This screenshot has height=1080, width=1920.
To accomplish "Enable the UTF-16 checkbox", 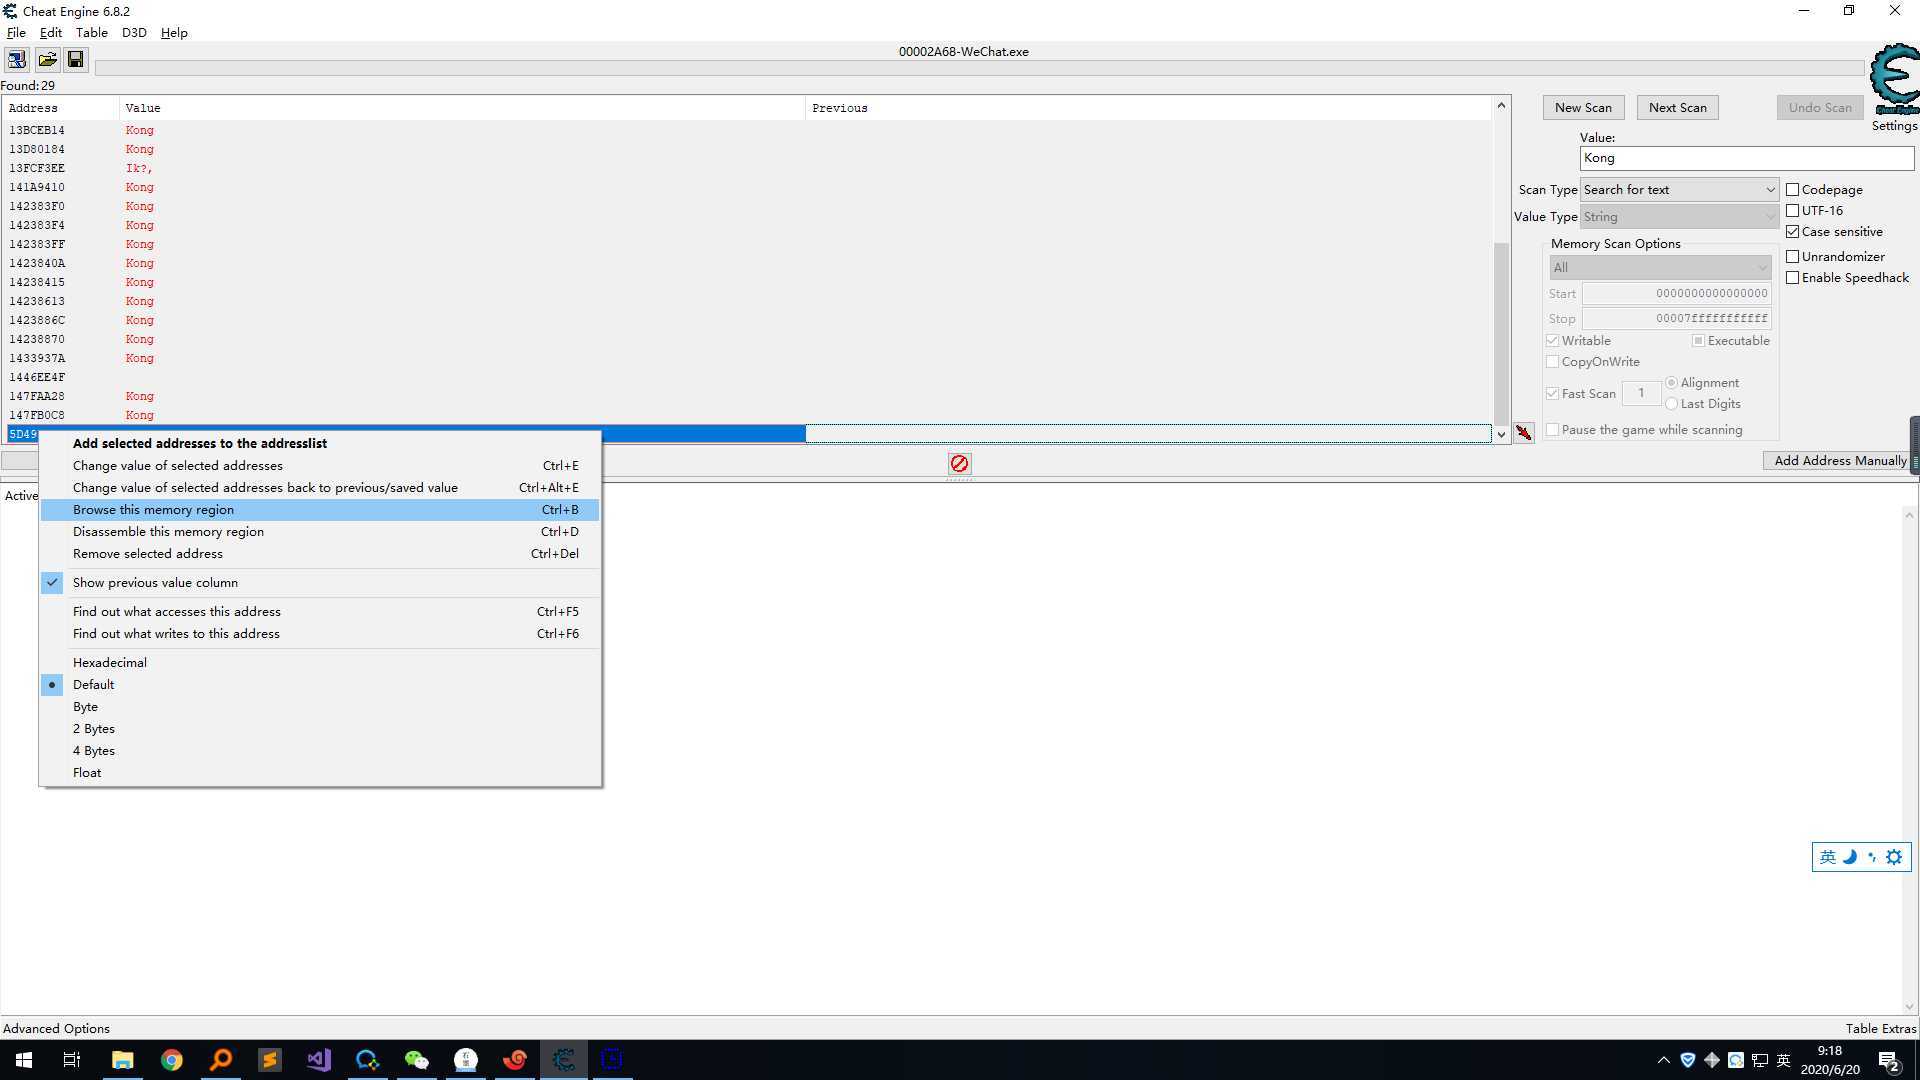I will [x=1792, y=210].
